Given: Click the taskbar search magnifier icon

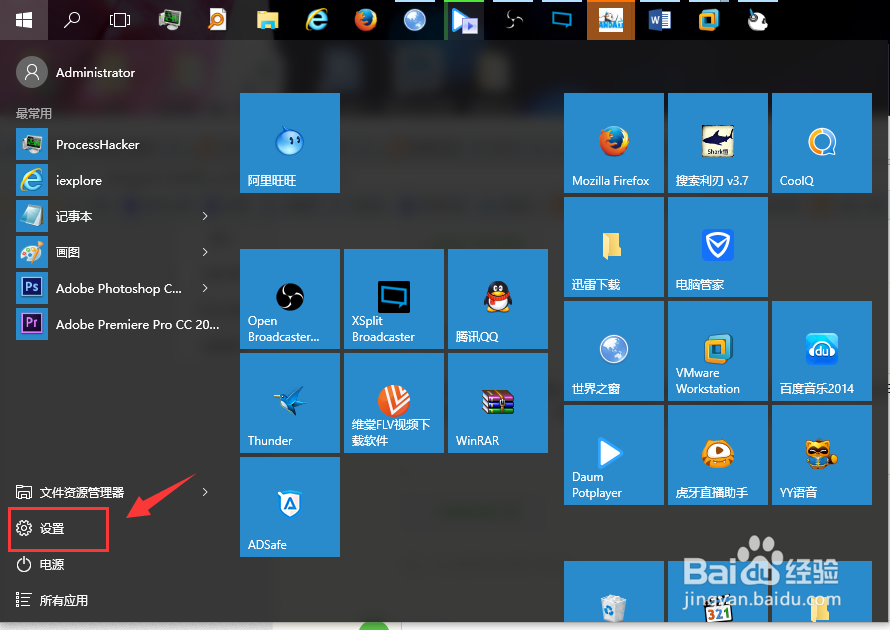Looking at the screenshot, I should pos(72,20).
